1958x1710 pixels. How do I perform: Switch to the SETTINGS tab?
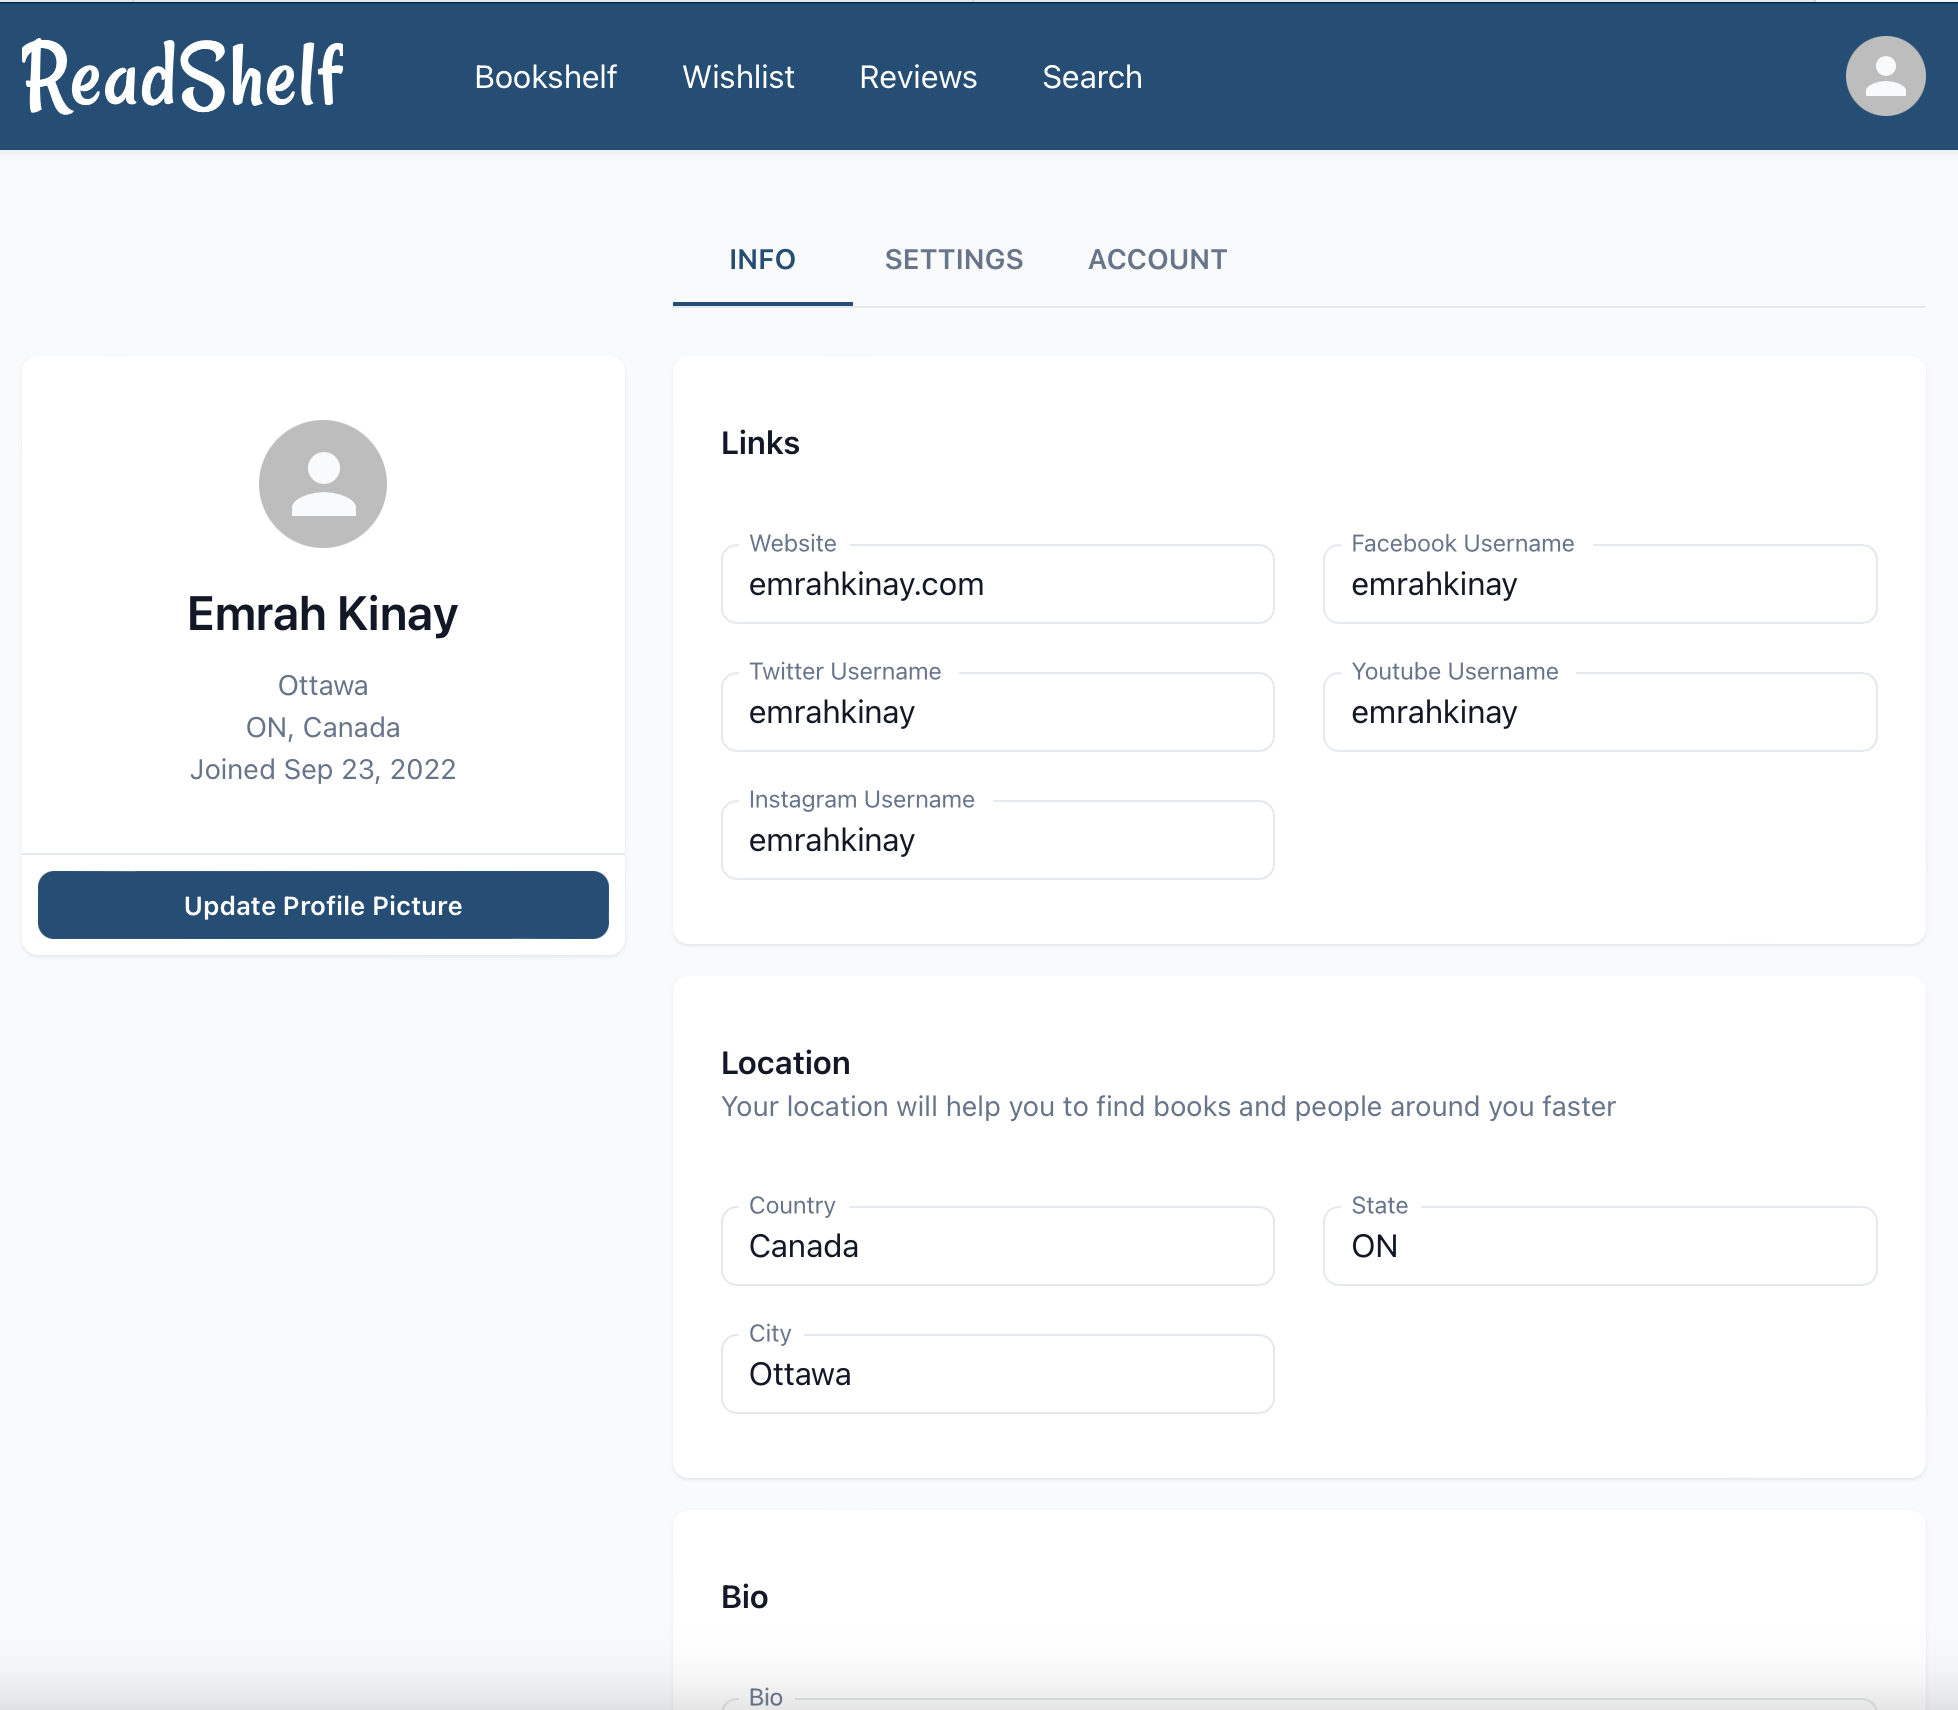[x=954, y=260]
